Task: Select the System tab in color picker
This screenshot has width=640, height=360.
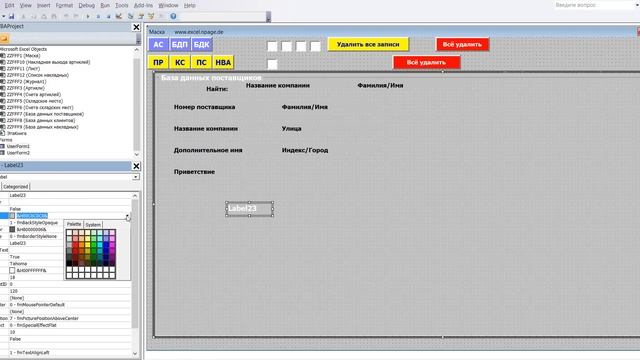Action: coord(93,225)
